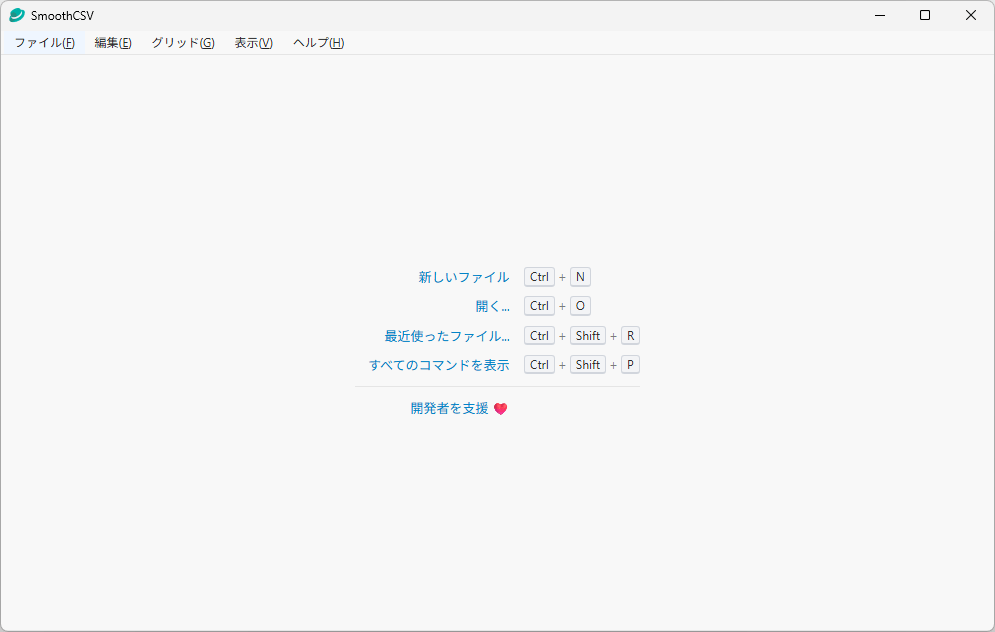Open the ファイル(F) menu
Screen dimensions: 995x632
pyautogui.click(x=44, y=43)
